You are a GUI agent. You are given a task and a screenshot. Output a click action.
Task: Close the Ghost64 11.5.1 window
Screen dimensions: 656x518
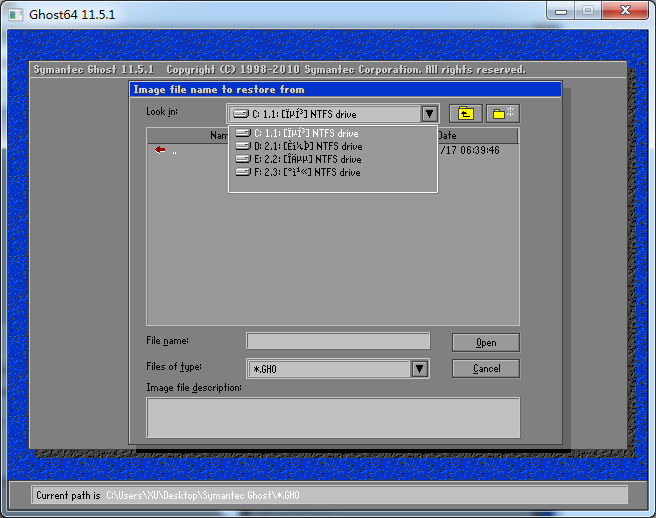click(625, 11)
